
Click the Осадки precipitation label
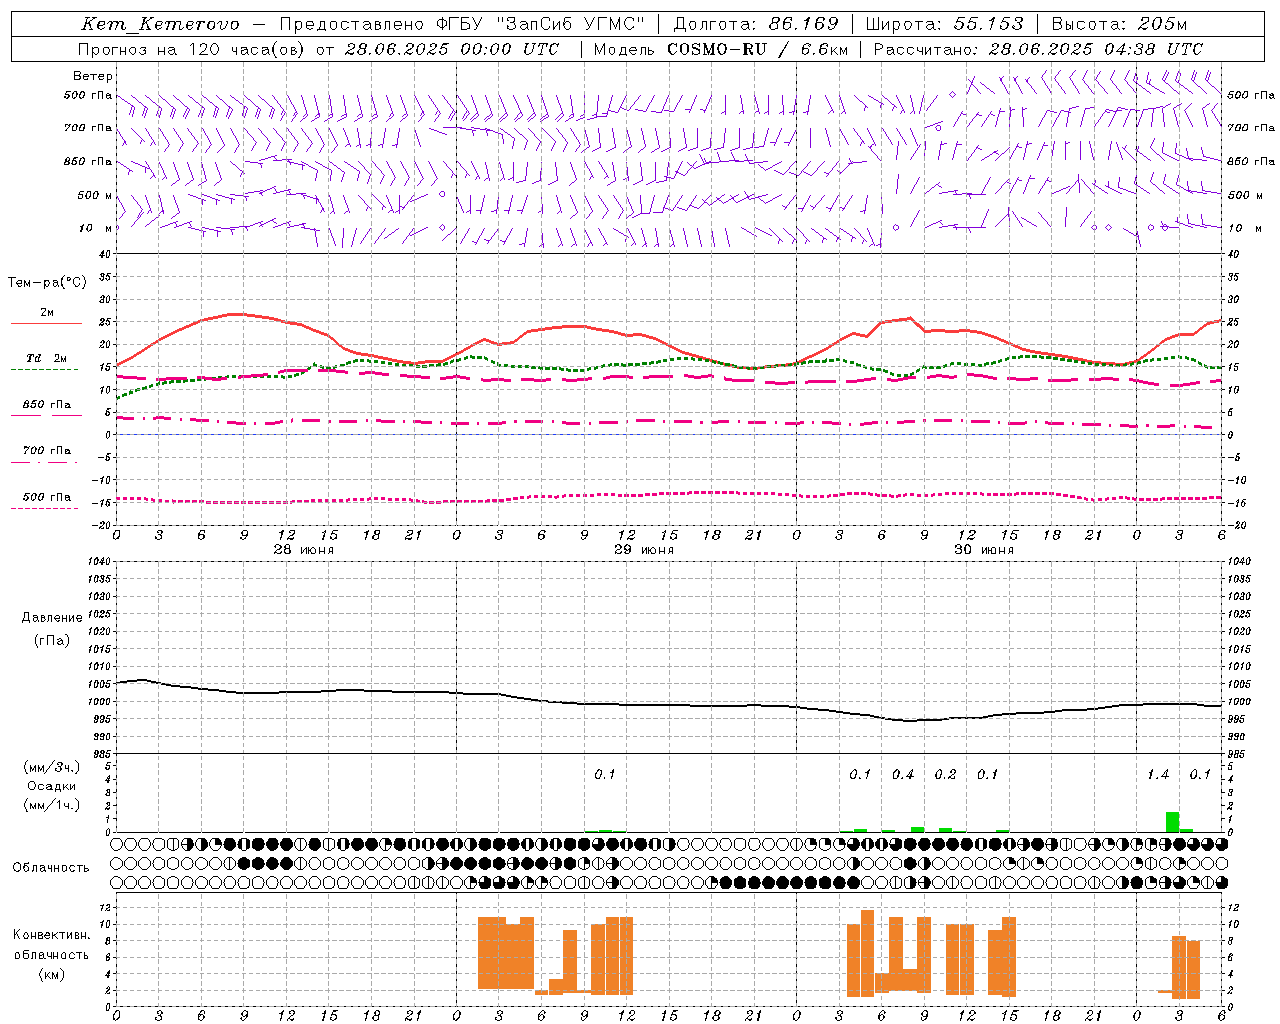(x=52, y=786)
